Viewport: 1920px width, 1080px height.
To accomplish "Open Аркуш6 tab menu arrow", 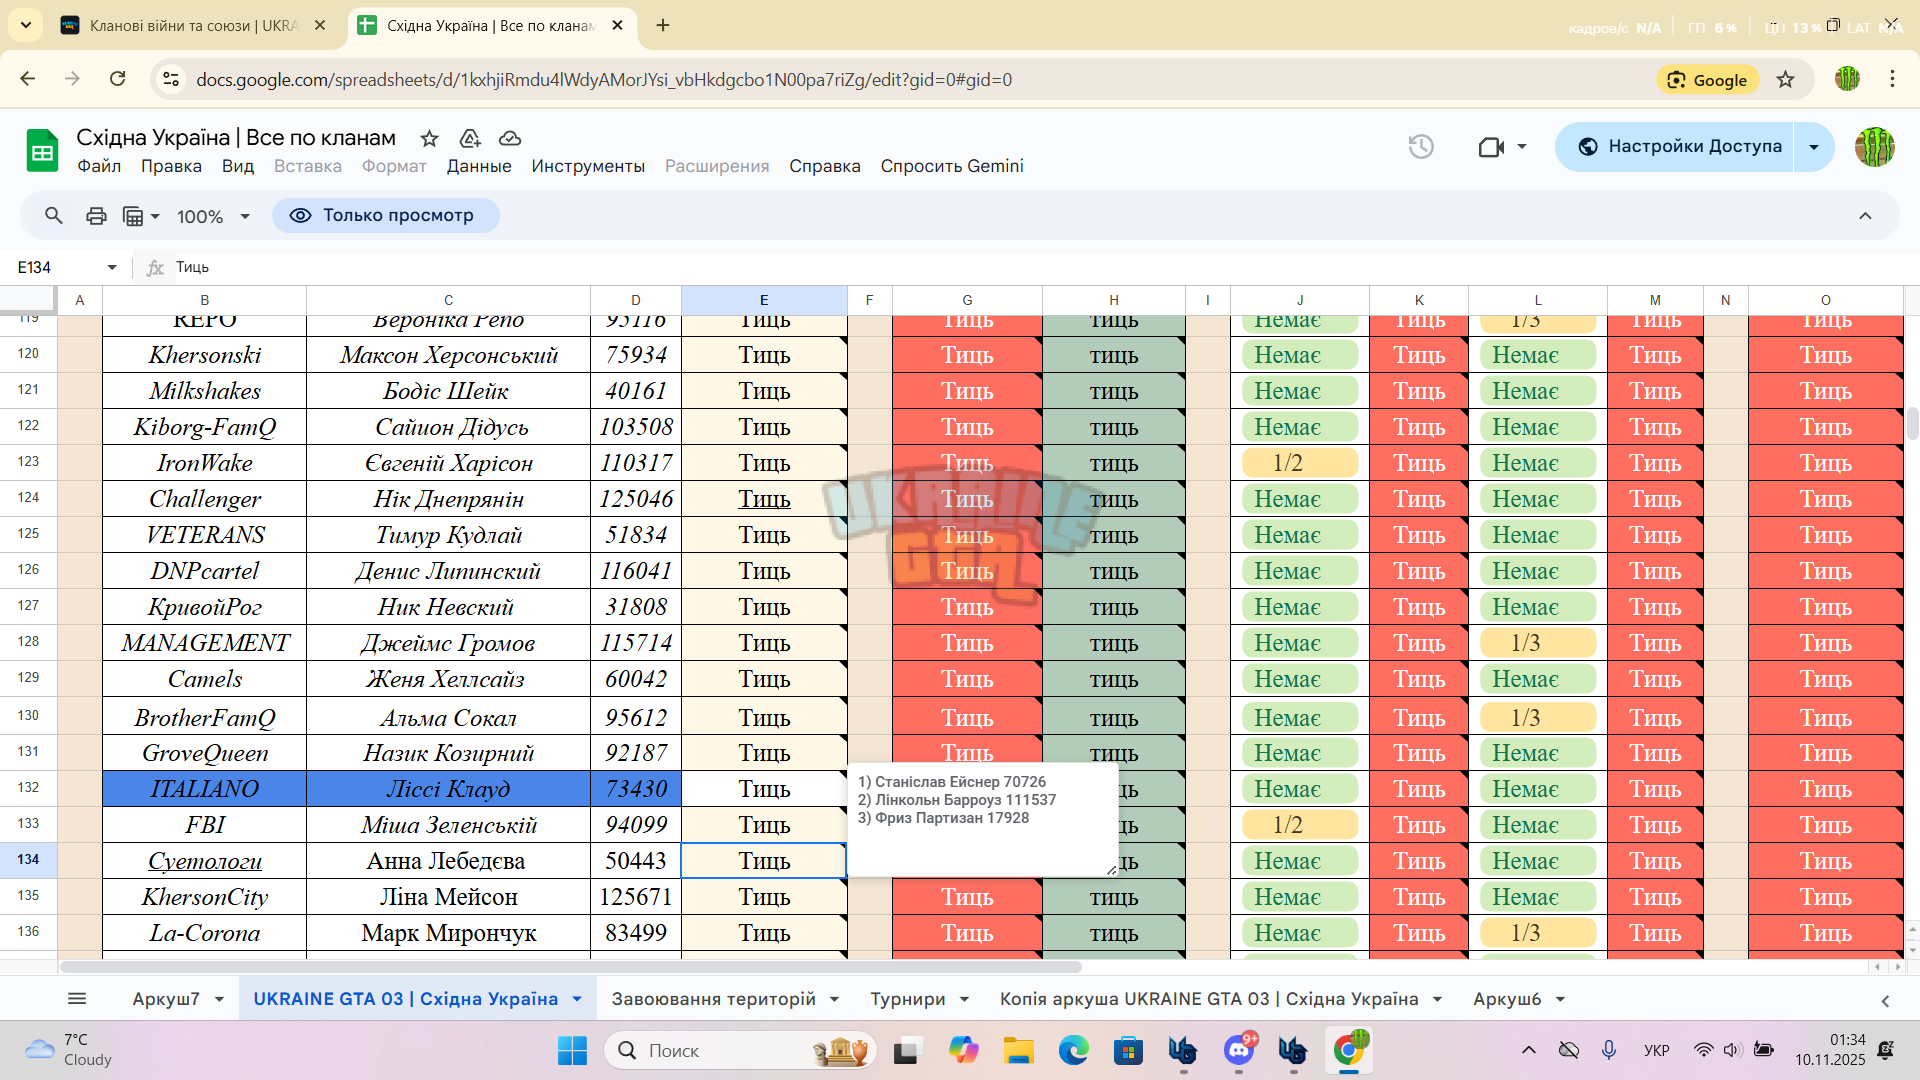I will click(1560, 999).
